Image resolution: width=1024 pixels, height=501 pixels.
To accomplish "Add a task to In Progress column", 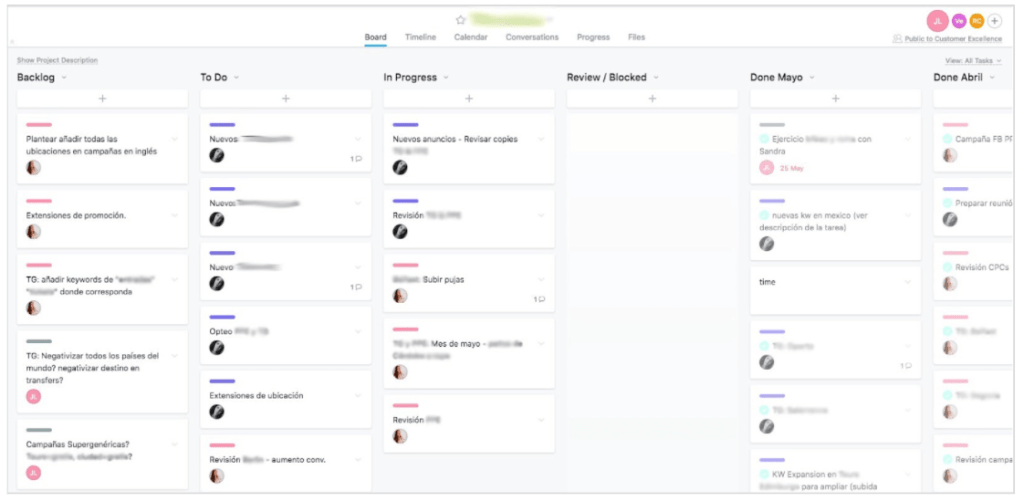I will [469, 99].
